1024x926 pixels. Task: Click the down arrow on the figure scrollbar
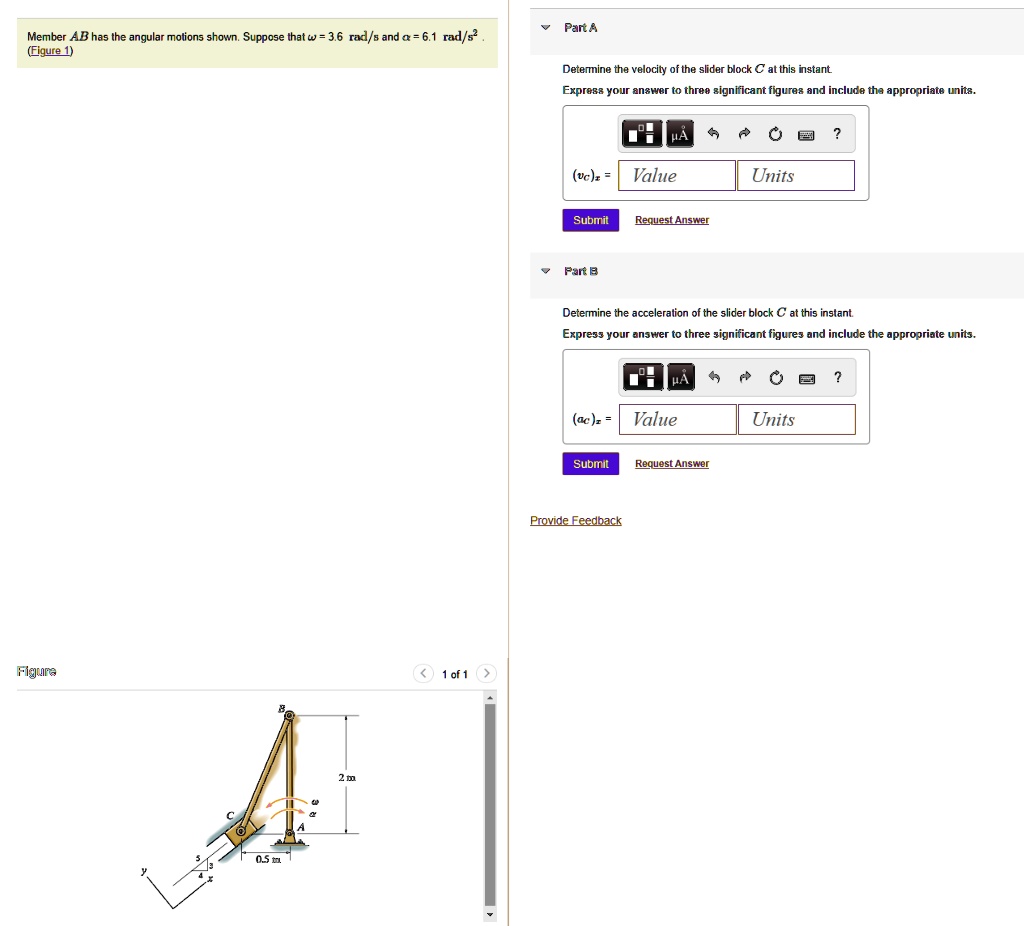(489, 914)
